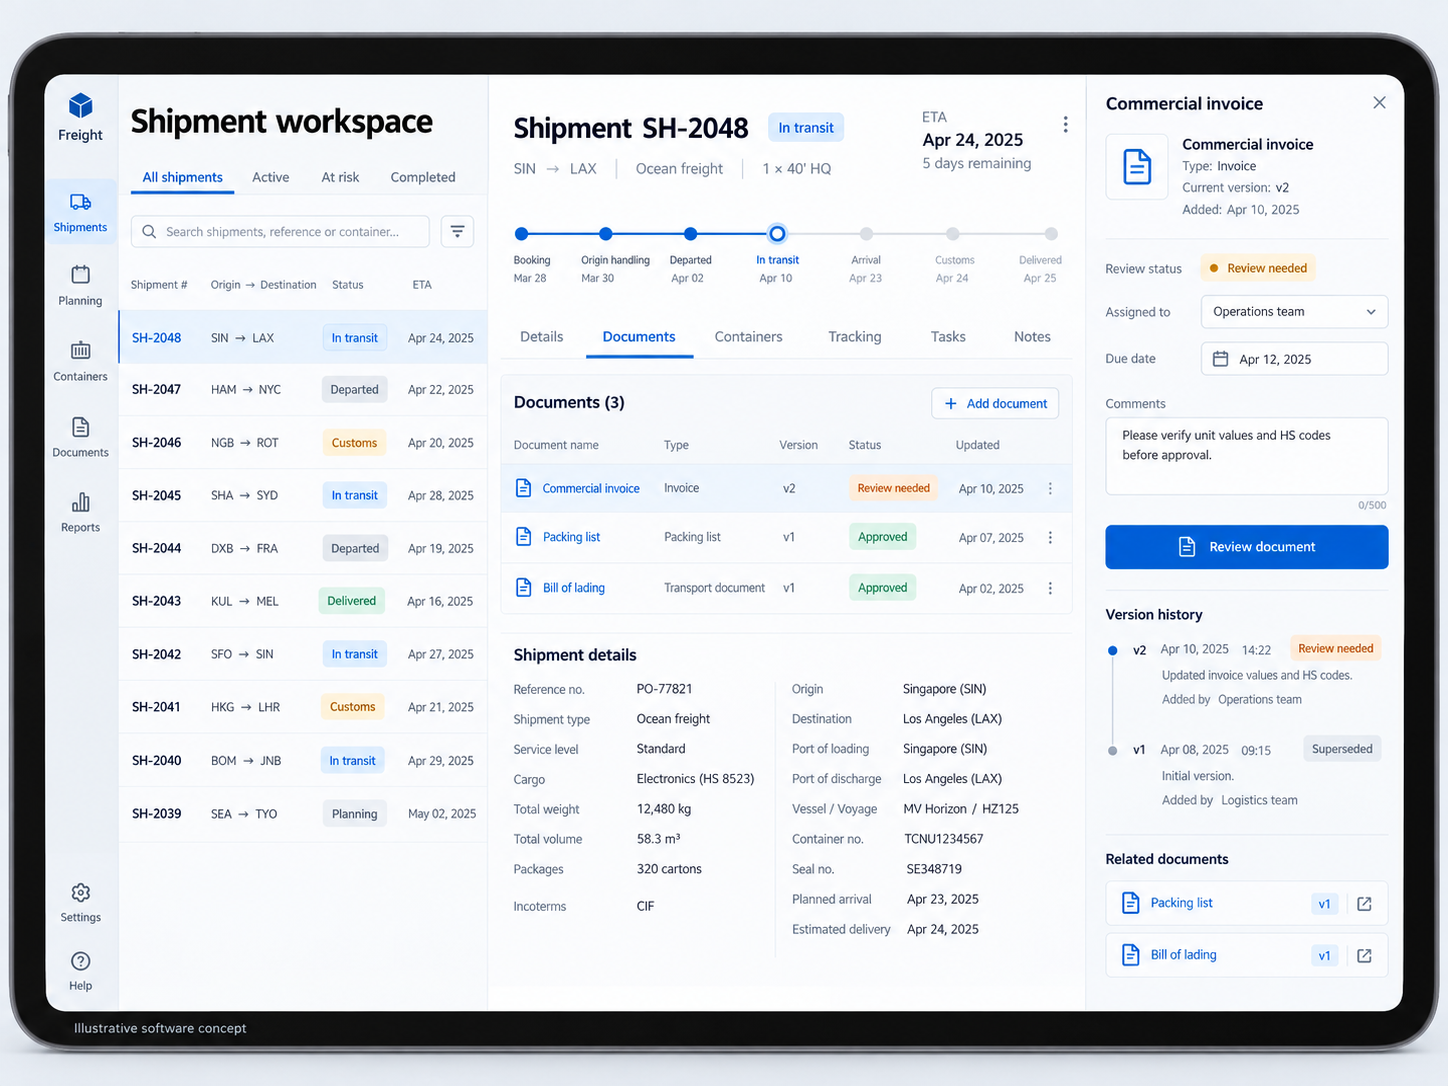
Task: Show At risk shipments tab
Action: pos(340,177)
